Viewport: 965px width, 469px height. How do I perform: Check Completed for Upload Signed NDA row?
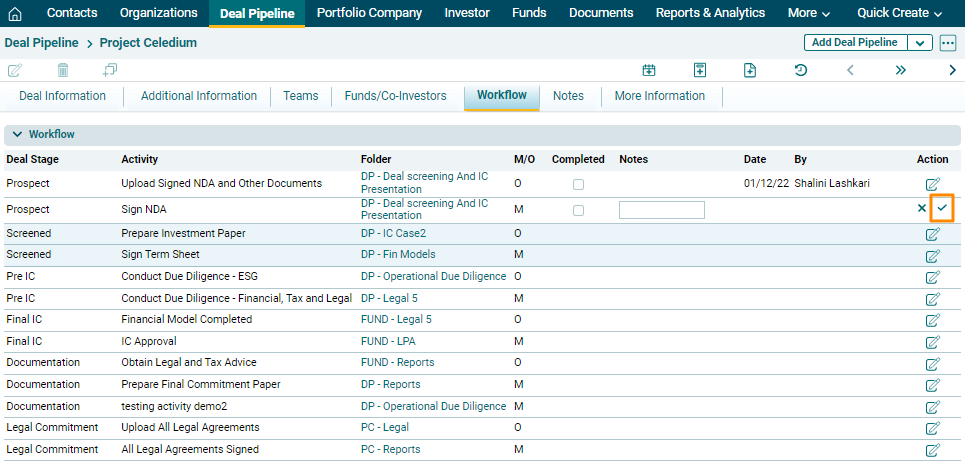tap(578, 185)
